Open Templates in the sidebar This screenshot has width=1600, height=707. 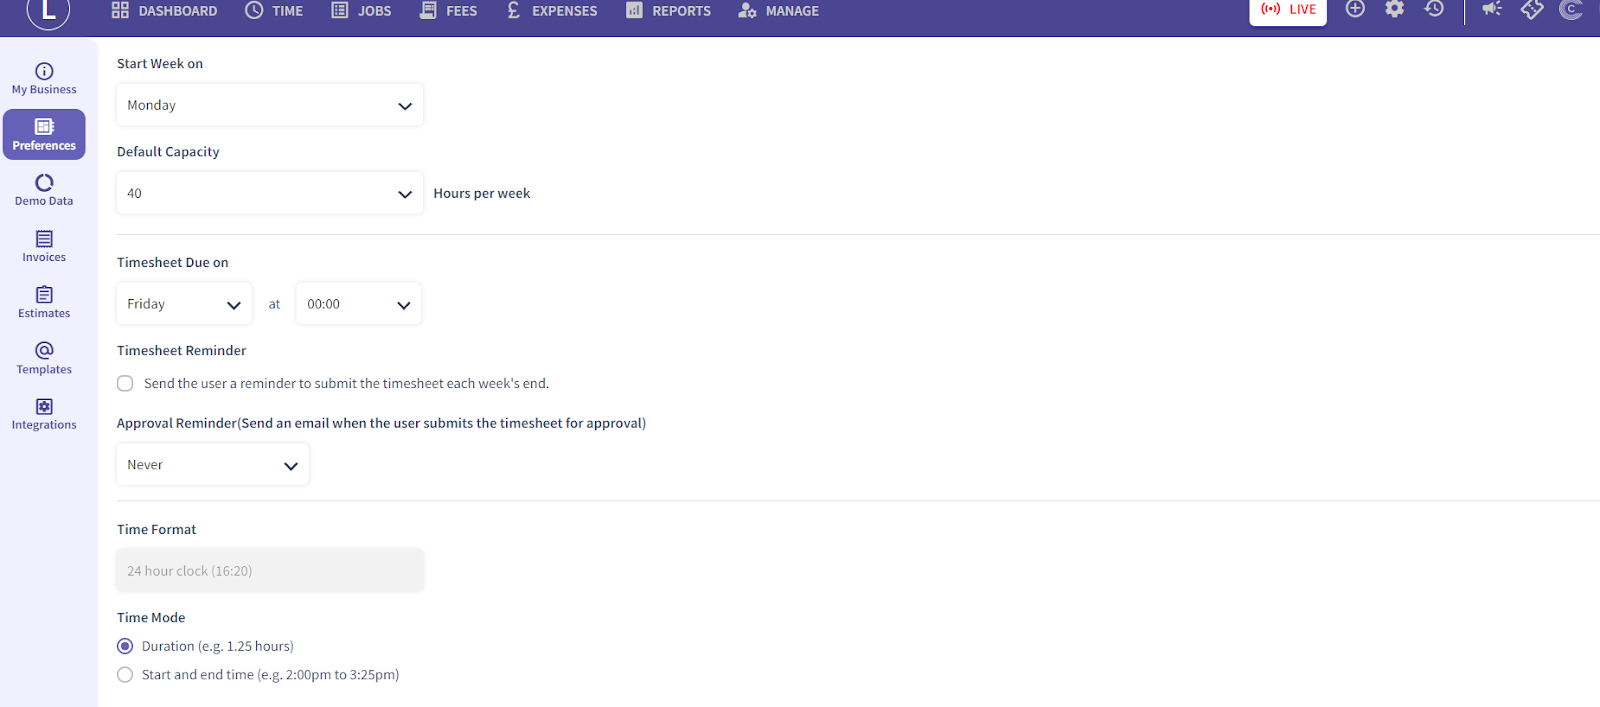click(44, 359)
